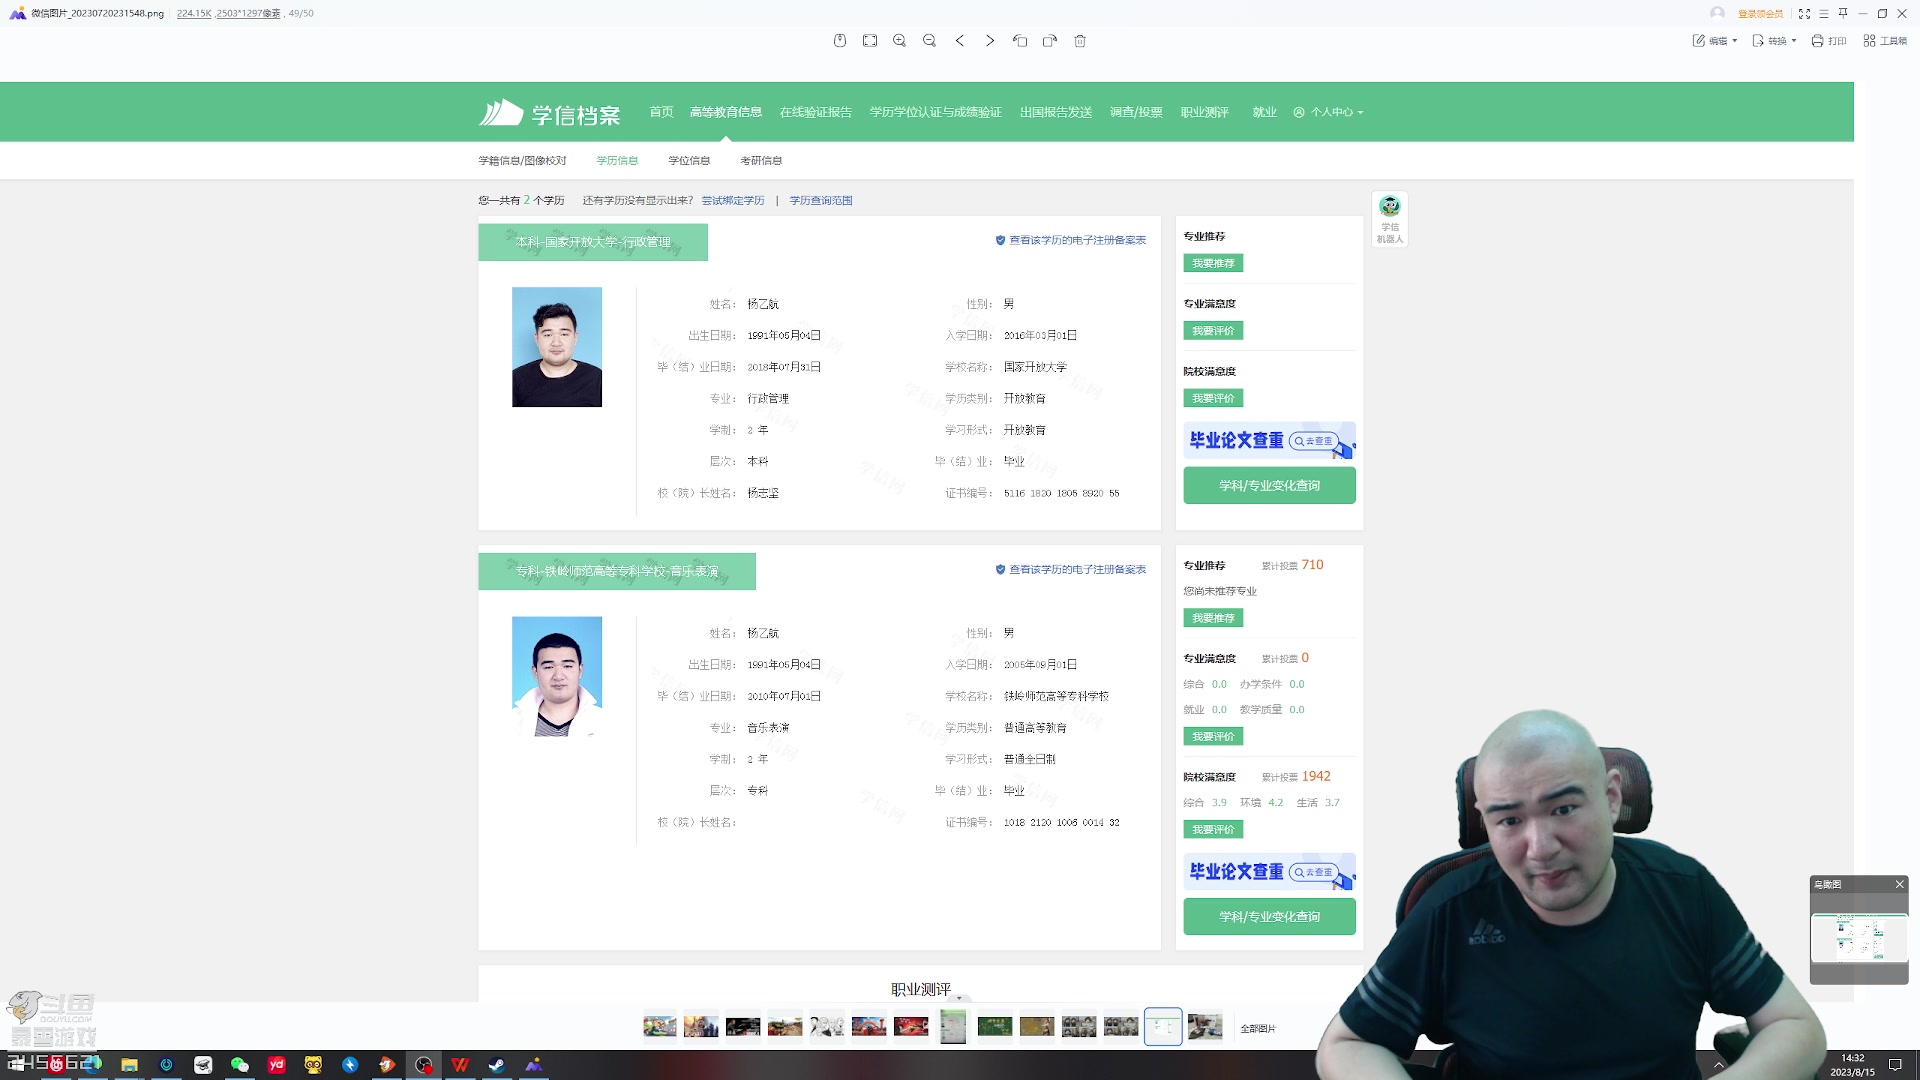Open 学历学位认证与成绩验证 nav item
Screen dimensions: 1920x1080
point(936,112)
